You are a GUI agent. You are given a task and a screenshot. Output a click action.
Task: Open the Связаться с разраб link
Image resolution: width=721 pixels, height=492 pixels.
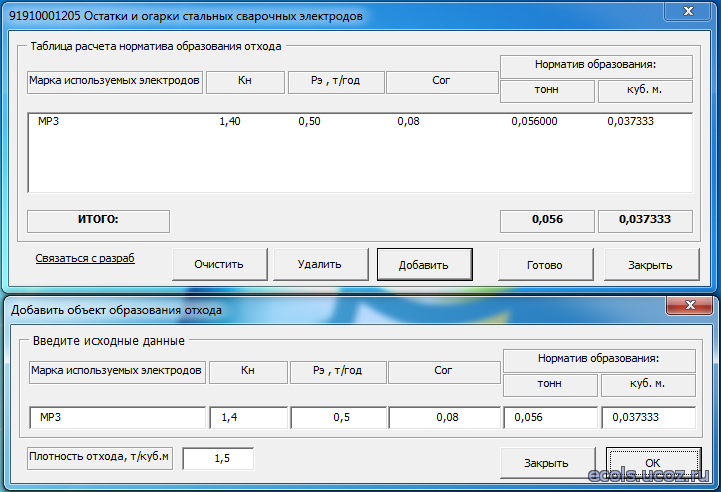point(85,258)
